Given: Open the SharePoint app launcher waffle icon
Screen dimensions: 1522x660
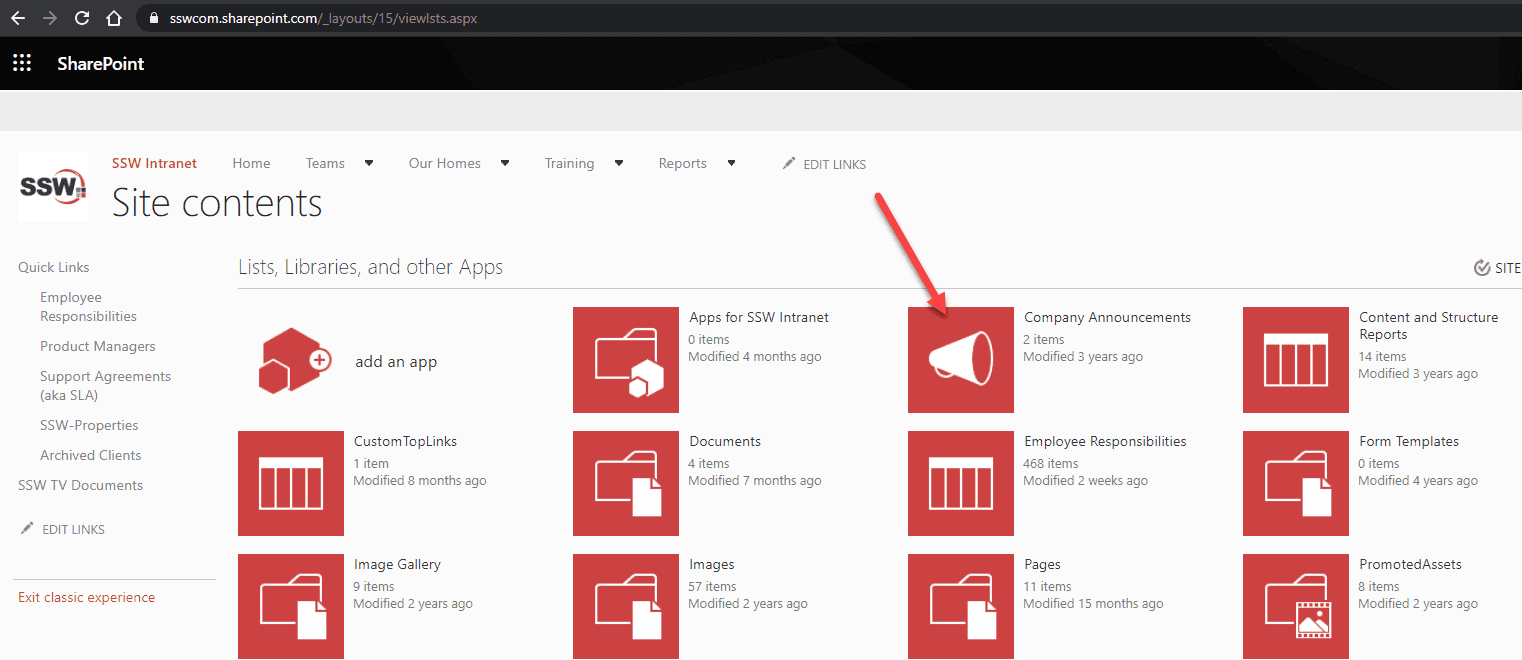Looking at the screenshot, I should click(x=22, y=63).
